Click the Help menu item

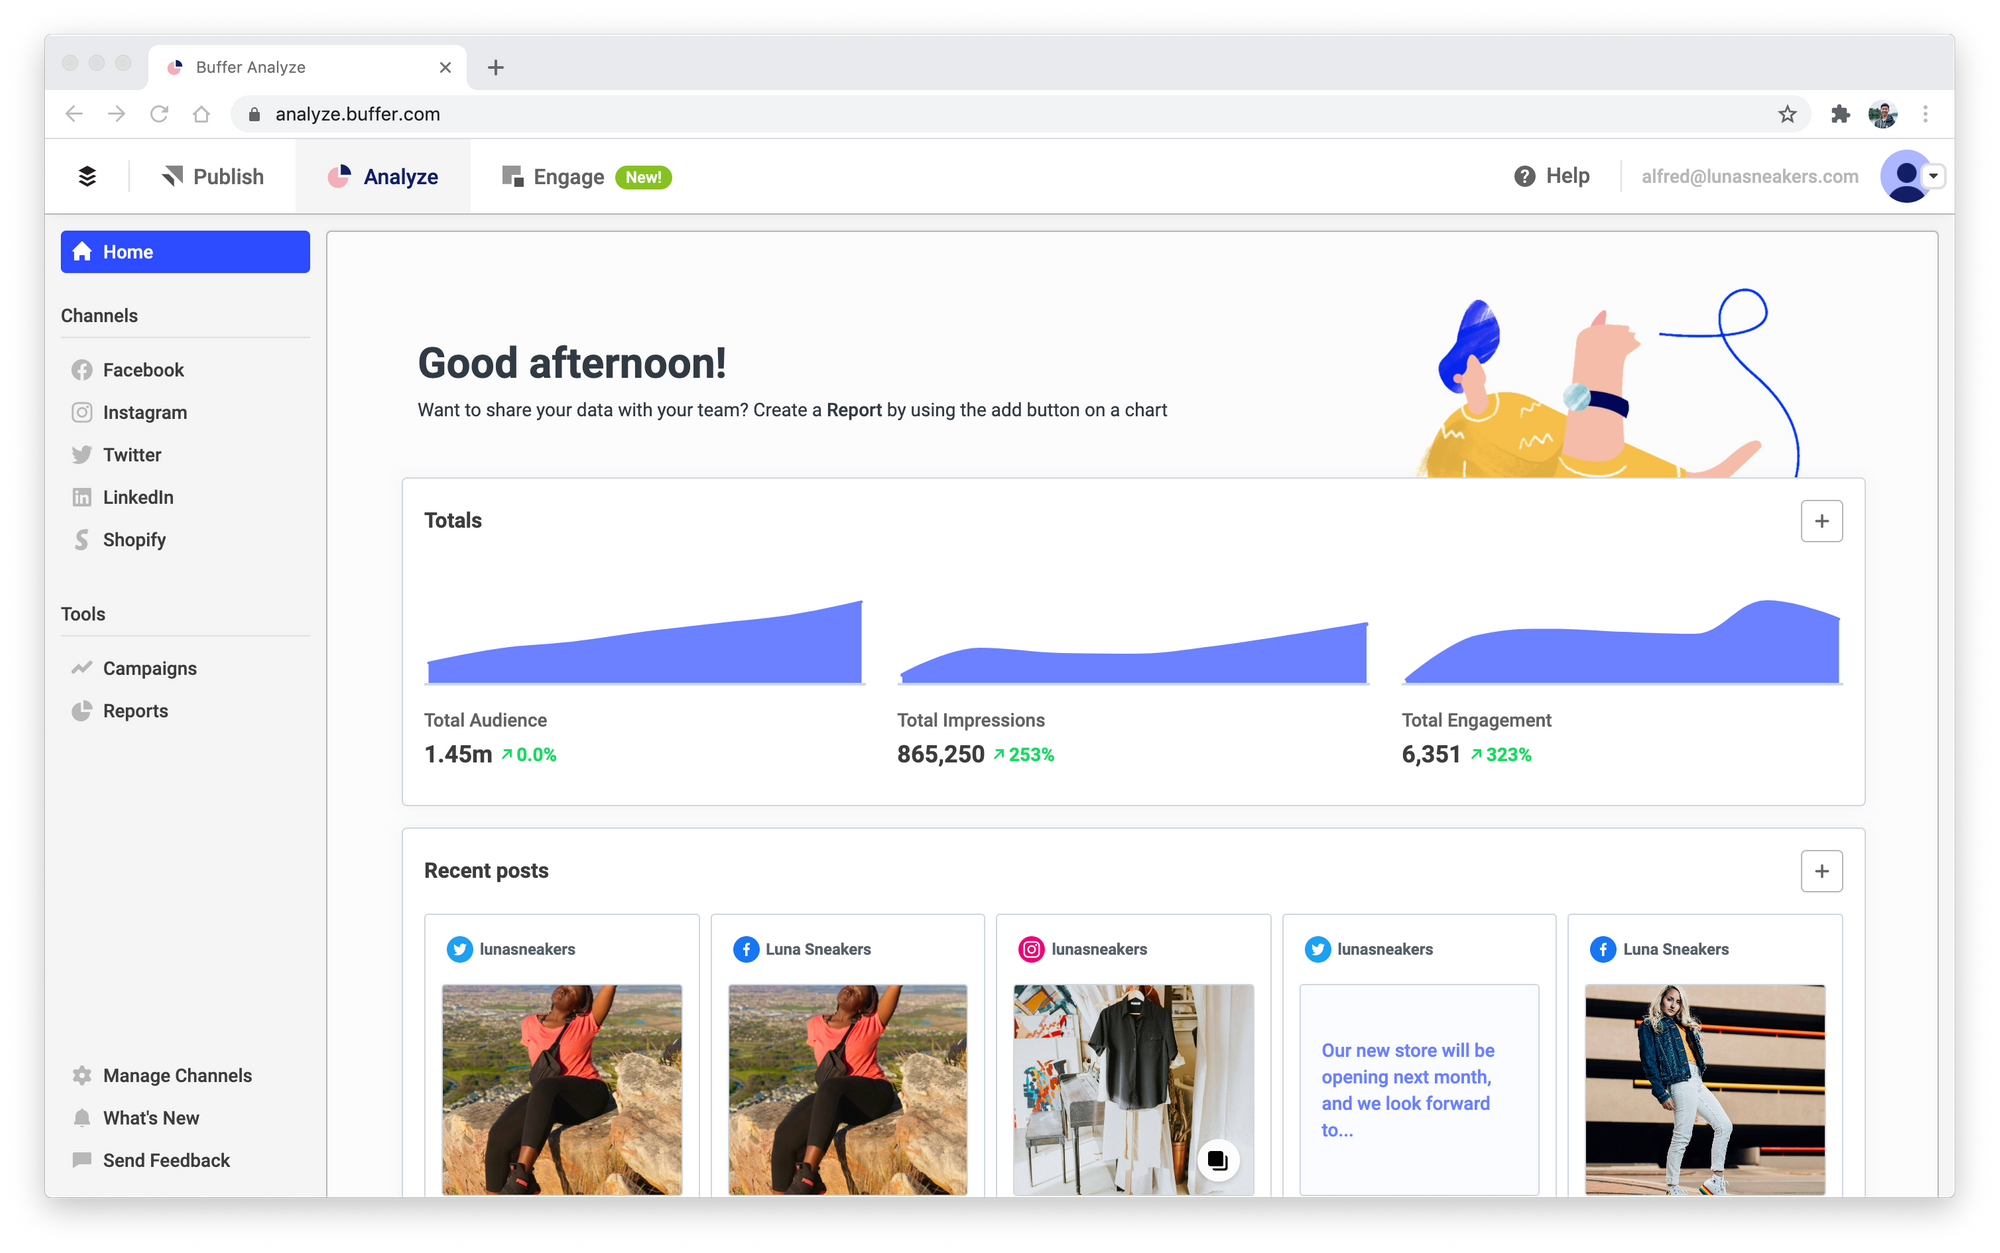tap(1551, 176)
